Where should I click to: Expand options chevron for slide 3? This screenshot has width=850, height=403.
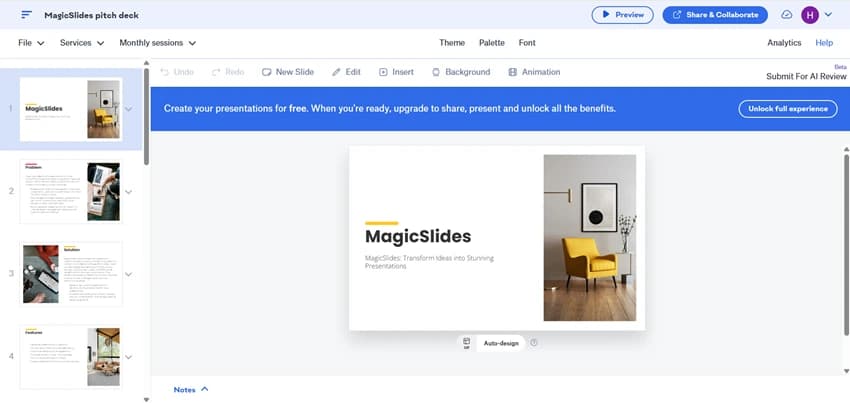[x=128, y=274]
